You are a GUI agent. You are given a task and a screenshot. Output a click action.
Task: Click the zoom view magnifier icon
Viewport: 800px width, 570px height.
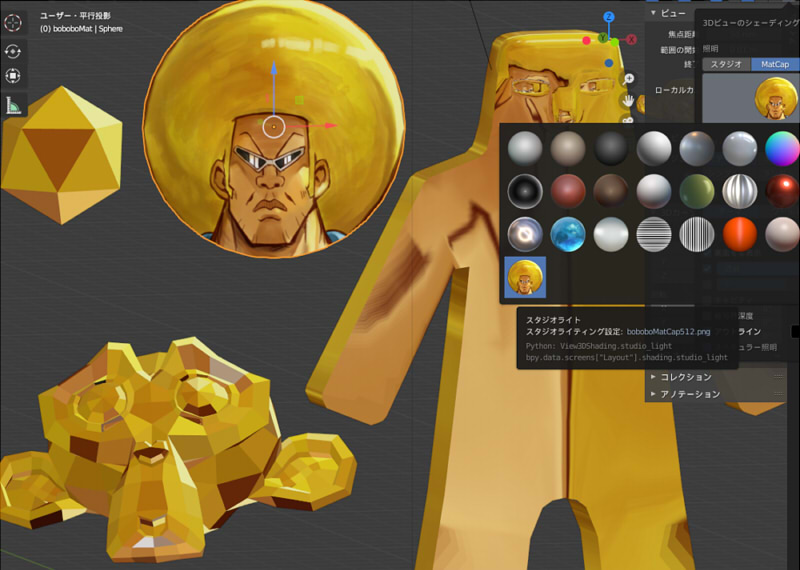tap(628, 79)
